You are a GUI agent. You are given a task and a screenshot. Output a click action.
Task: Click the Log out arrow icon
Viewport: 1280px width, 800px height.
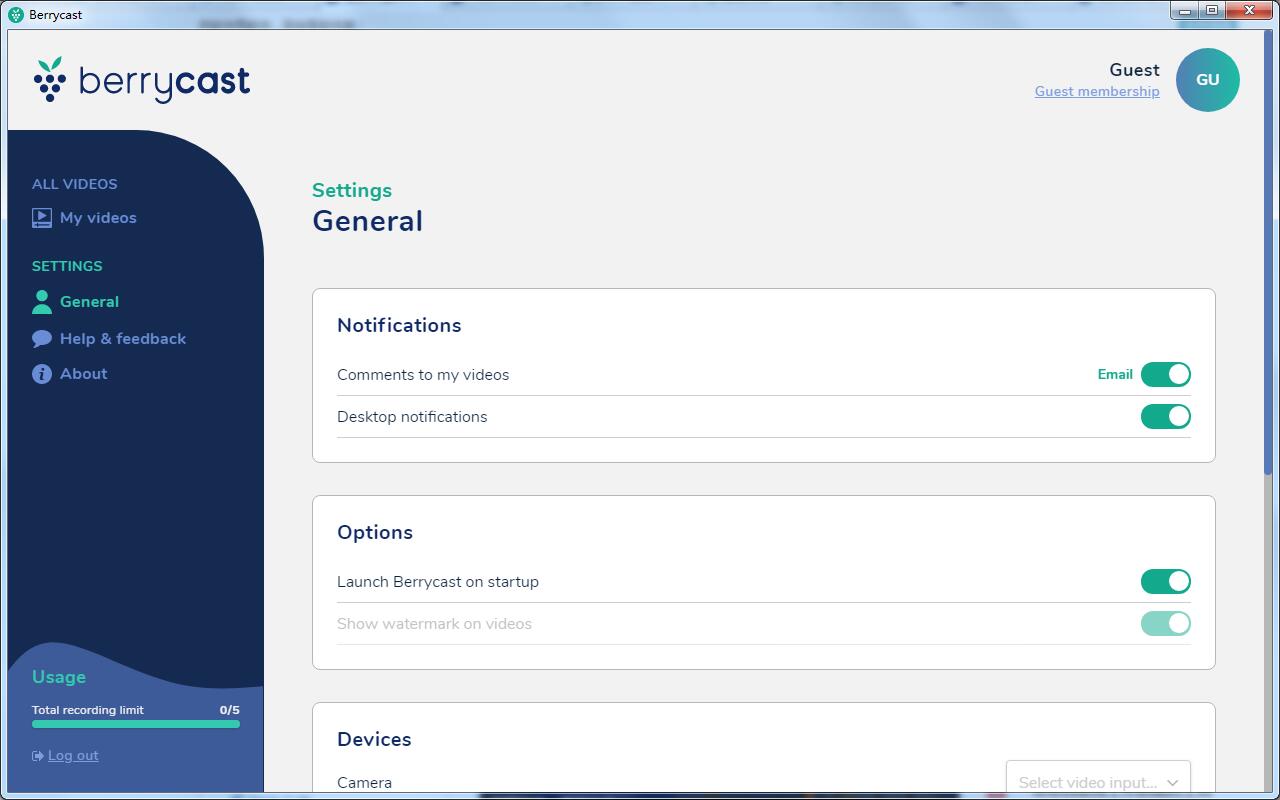point(38,756)
